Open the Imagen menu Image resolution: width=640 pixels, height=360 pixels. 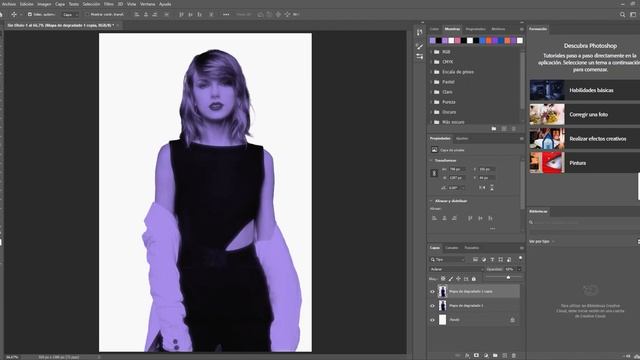[44, 4]
